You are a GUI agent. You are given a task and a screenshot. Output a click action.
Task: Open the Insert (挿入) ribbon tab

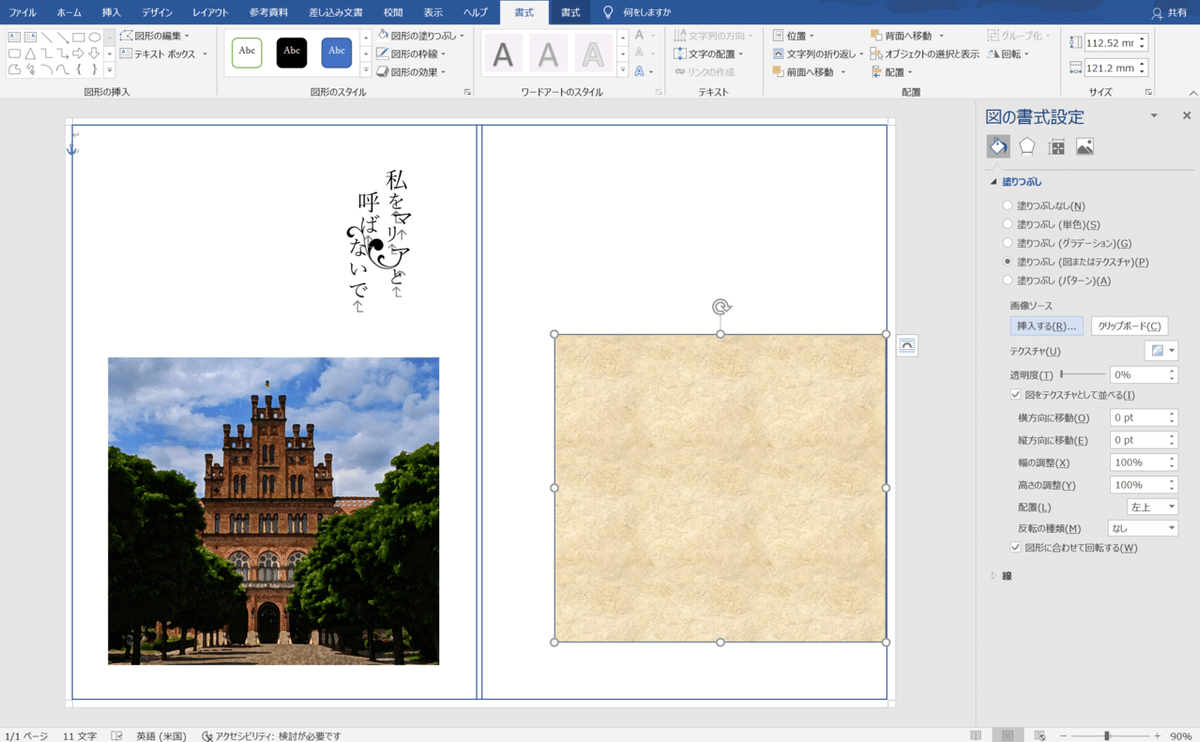click(112, 12)
